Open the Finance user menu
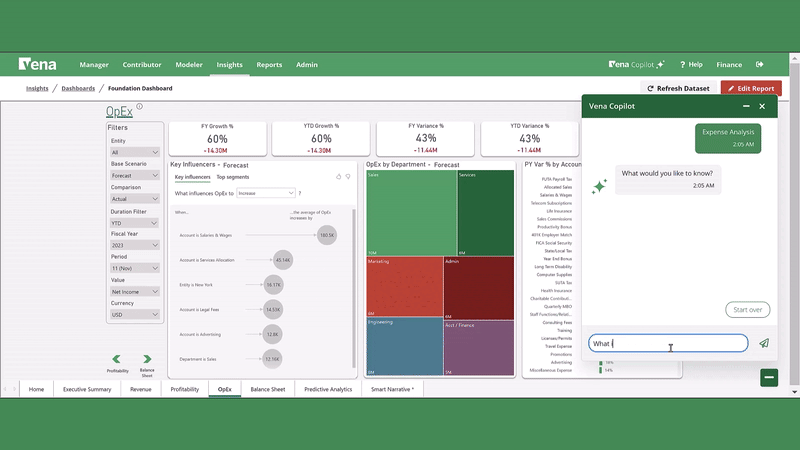Screen dimensions: 800x450 coord(729,65)
